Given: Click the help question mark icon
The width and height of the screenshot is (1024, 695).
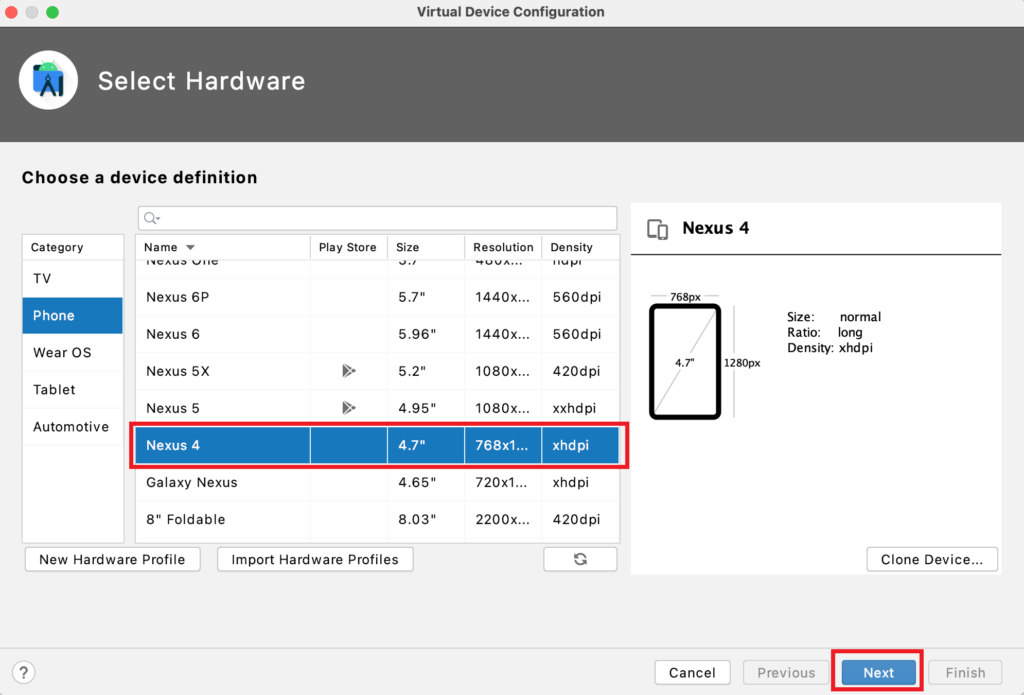Looking at the screenshot, I should point(24,672).
